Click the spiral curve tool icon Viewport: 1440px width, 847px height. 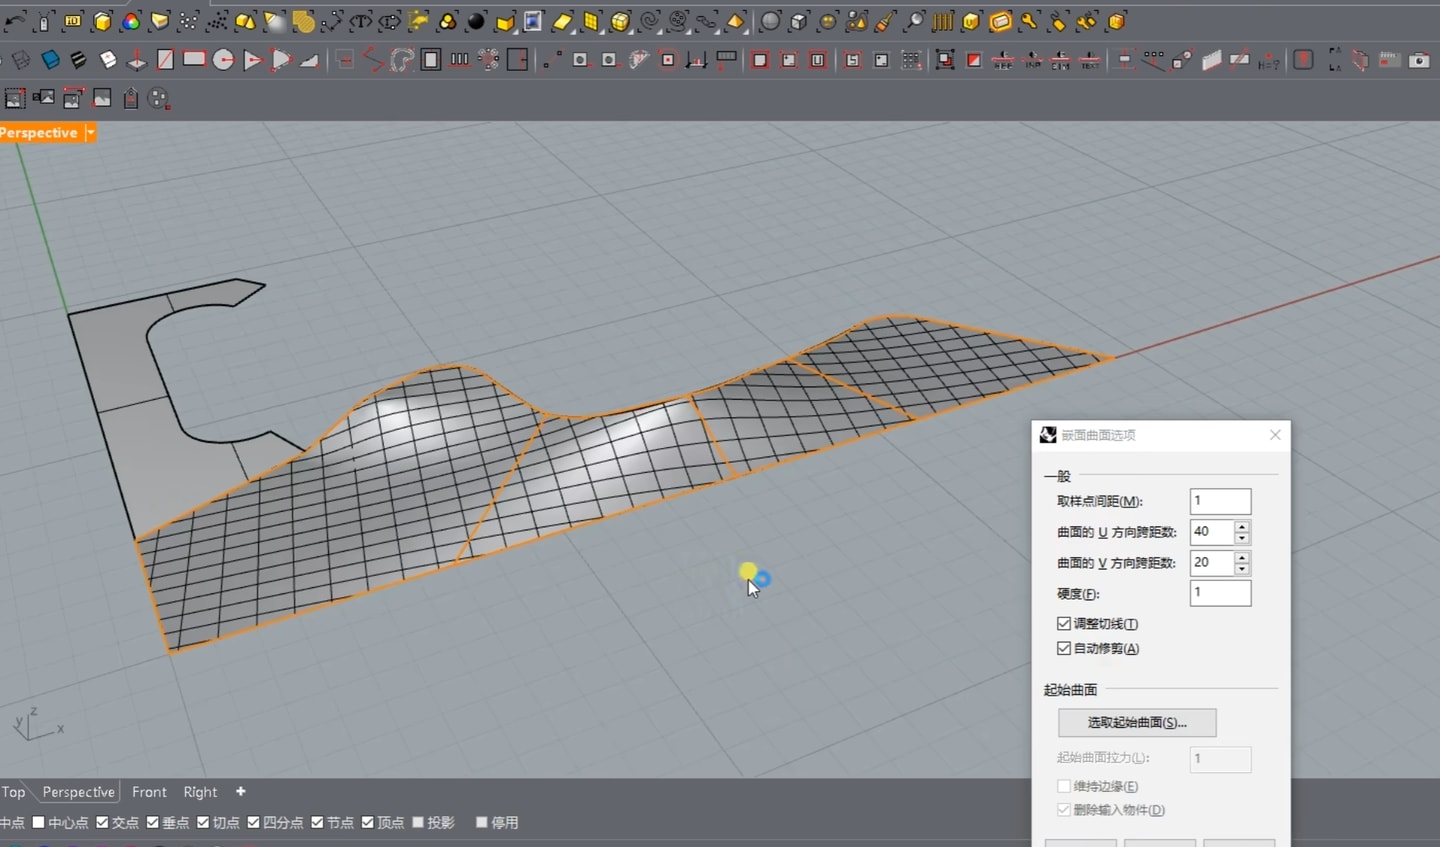pyautogui.click(x=649, y=21)
